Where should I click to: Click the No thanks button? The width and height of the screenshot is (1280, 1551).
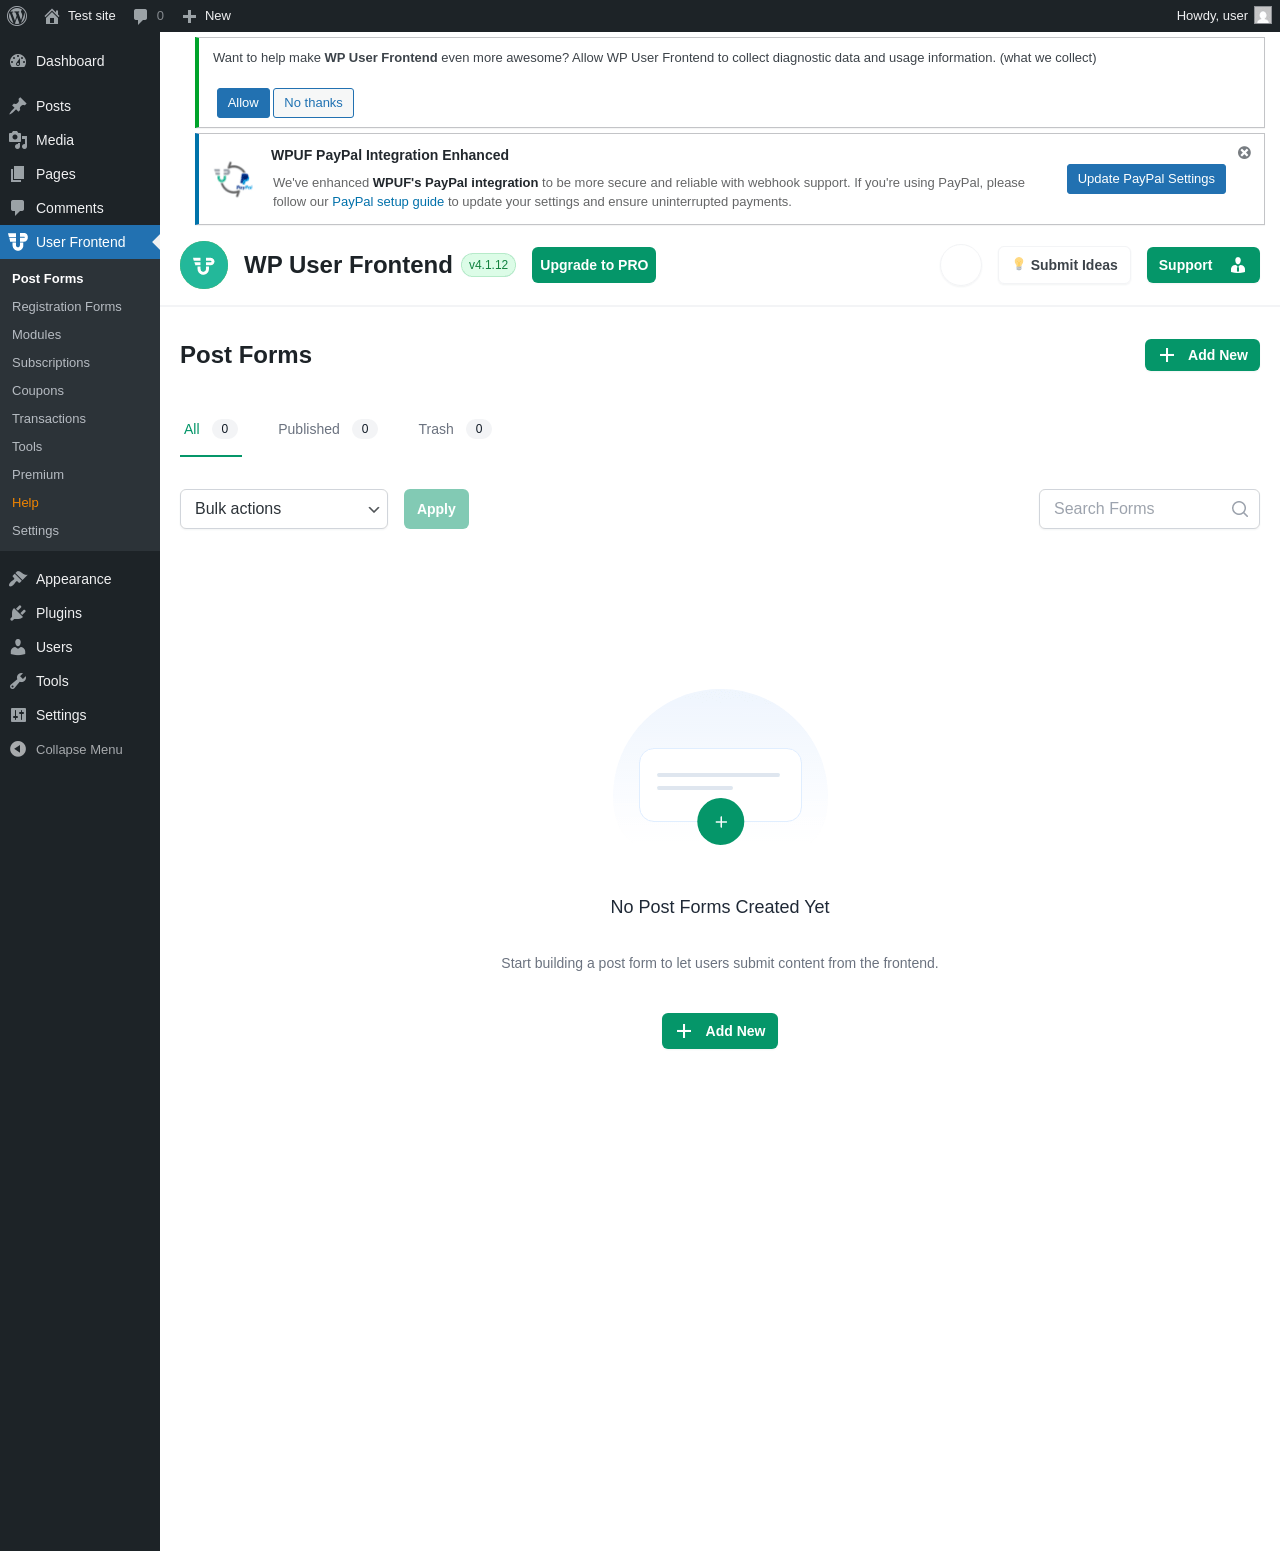(313, 103)
